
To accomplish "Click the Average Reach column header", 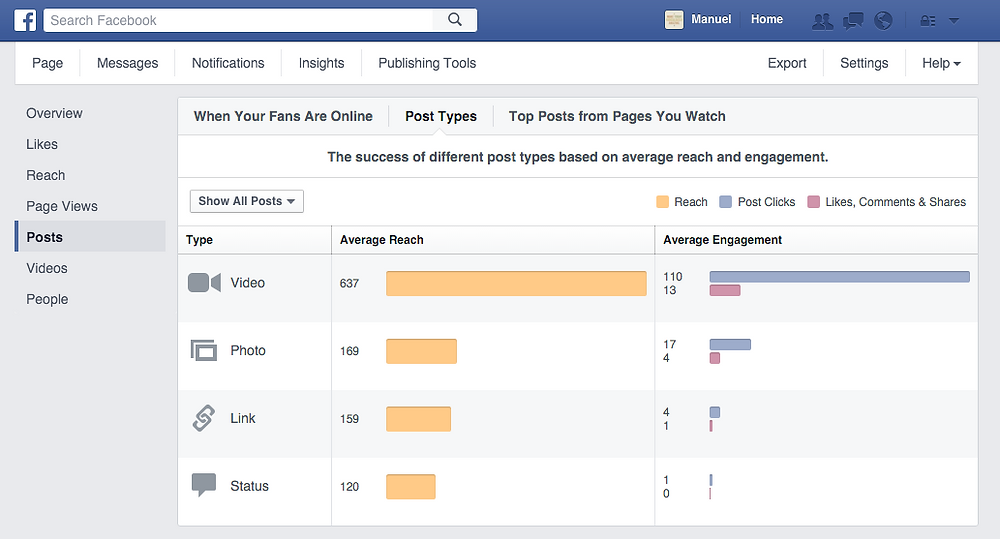I will [x=381, y=240].
